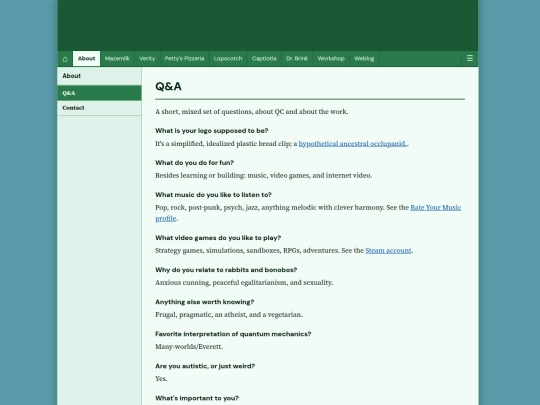This screenshot has width=540, height=405.
Task: Select the About tab
Action: (86, 59)
